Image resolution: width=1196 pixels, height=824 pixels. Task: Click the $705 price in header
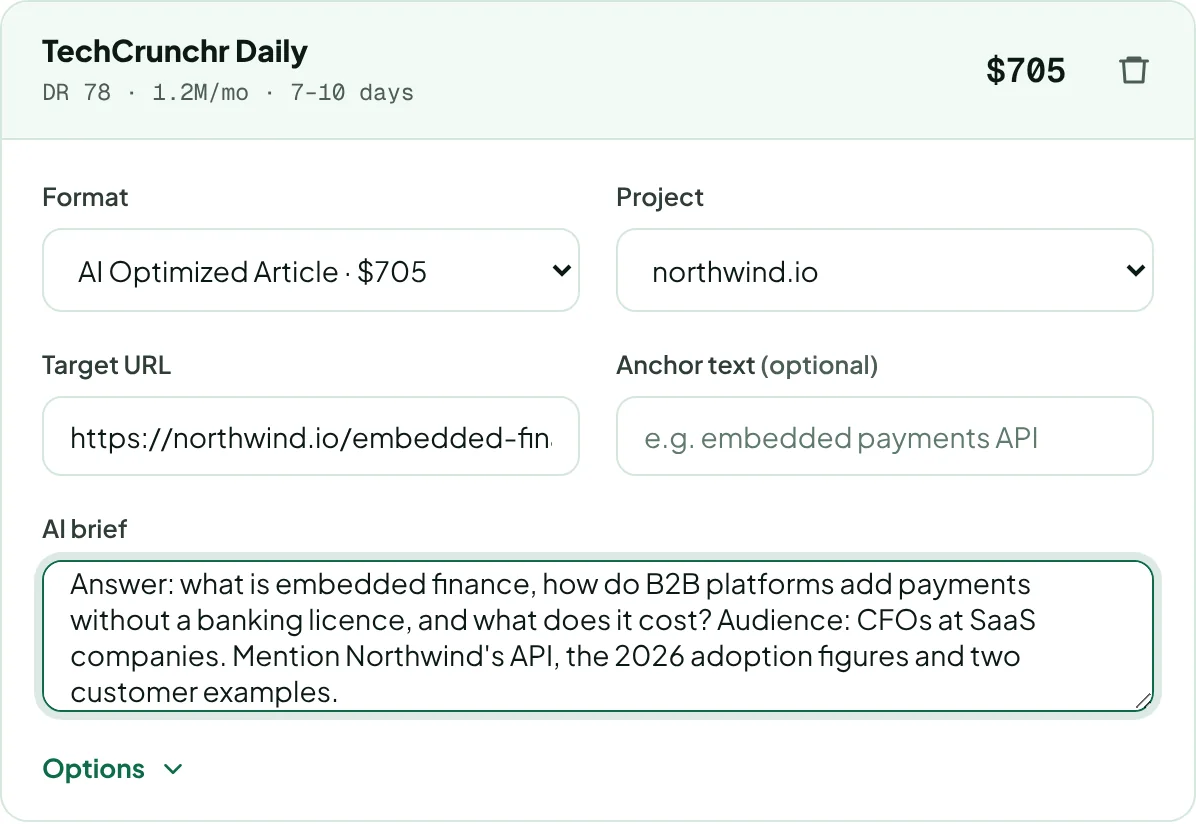click(x=1025, y=70)
